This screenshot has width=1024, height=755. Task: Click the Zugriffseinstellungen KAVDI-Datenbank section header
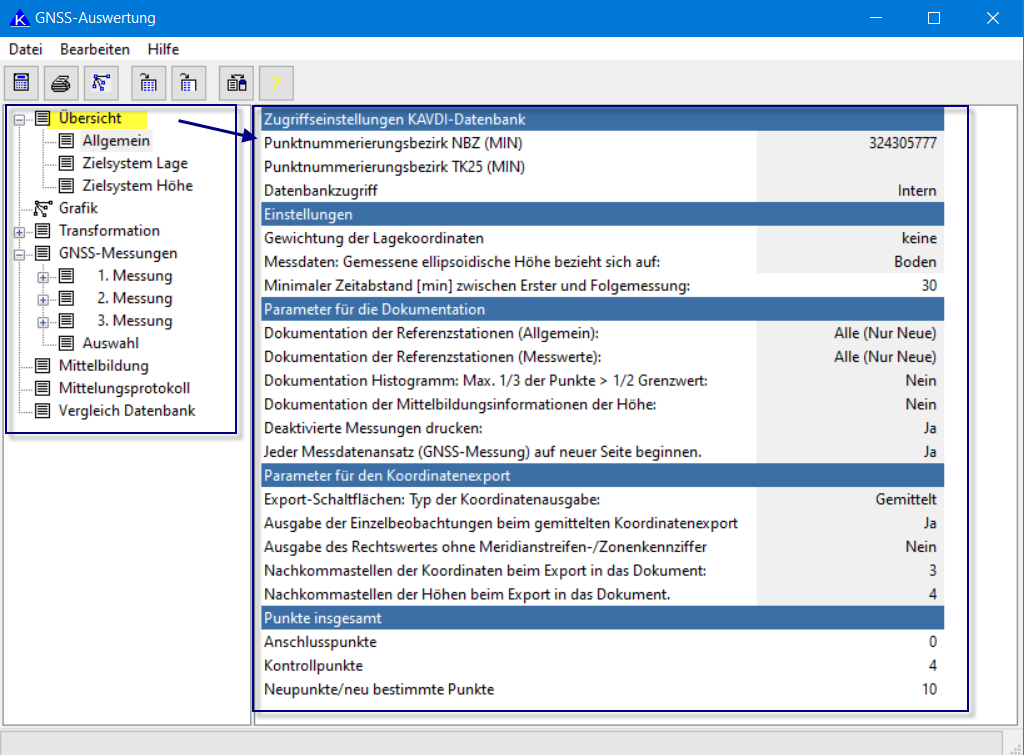tap(603, 120)
